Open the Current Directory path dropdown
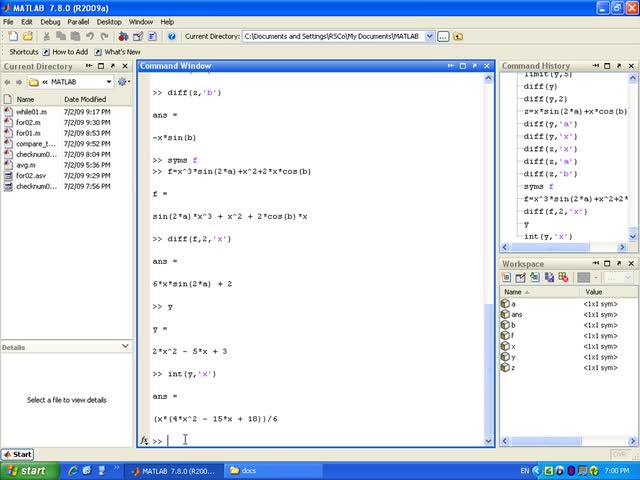This screenshot has width=640, height=480. [429, 36]
